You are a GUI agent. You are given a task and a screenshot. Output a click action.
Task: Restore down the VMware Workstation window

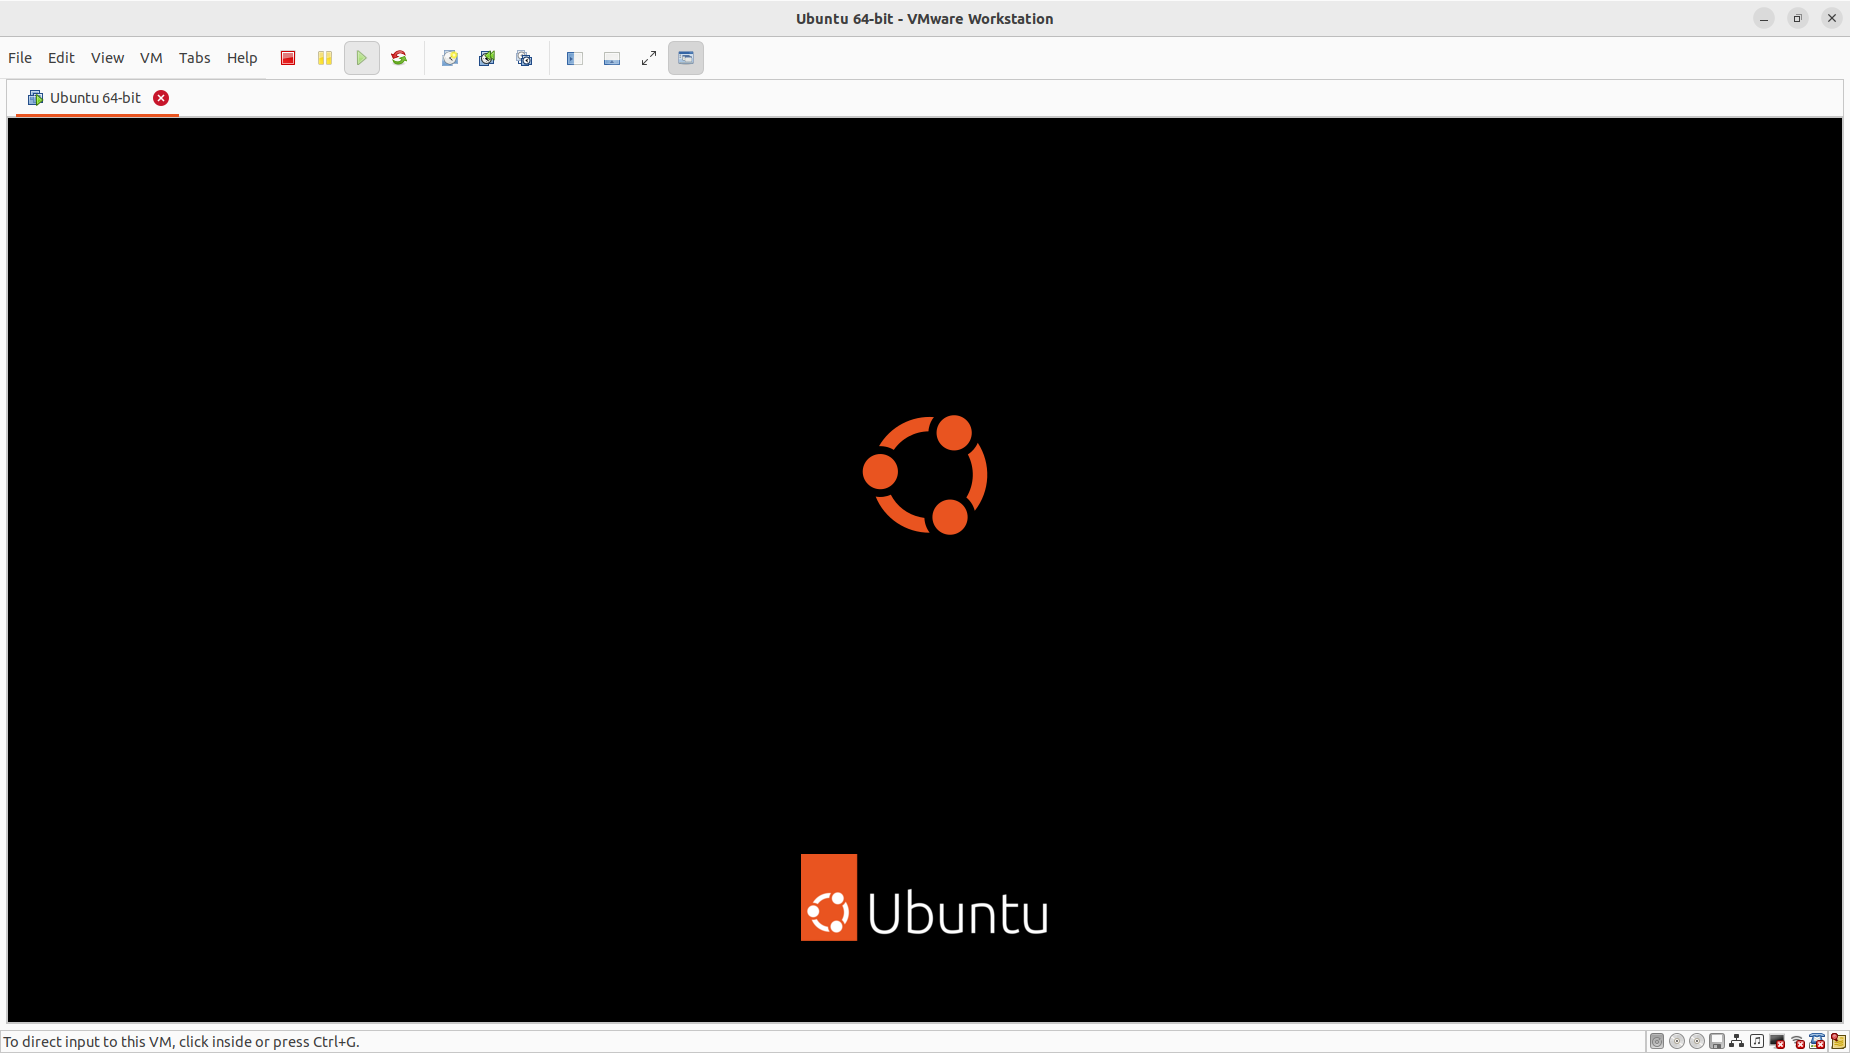(x=1798, y=18)
